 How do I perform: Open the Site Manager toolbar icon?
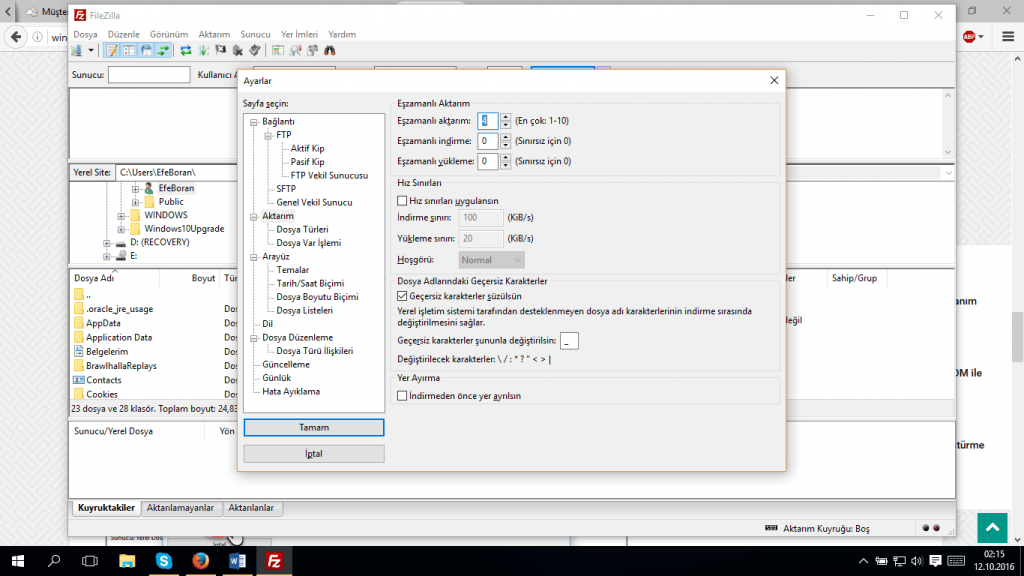click(x=78, y=50)
